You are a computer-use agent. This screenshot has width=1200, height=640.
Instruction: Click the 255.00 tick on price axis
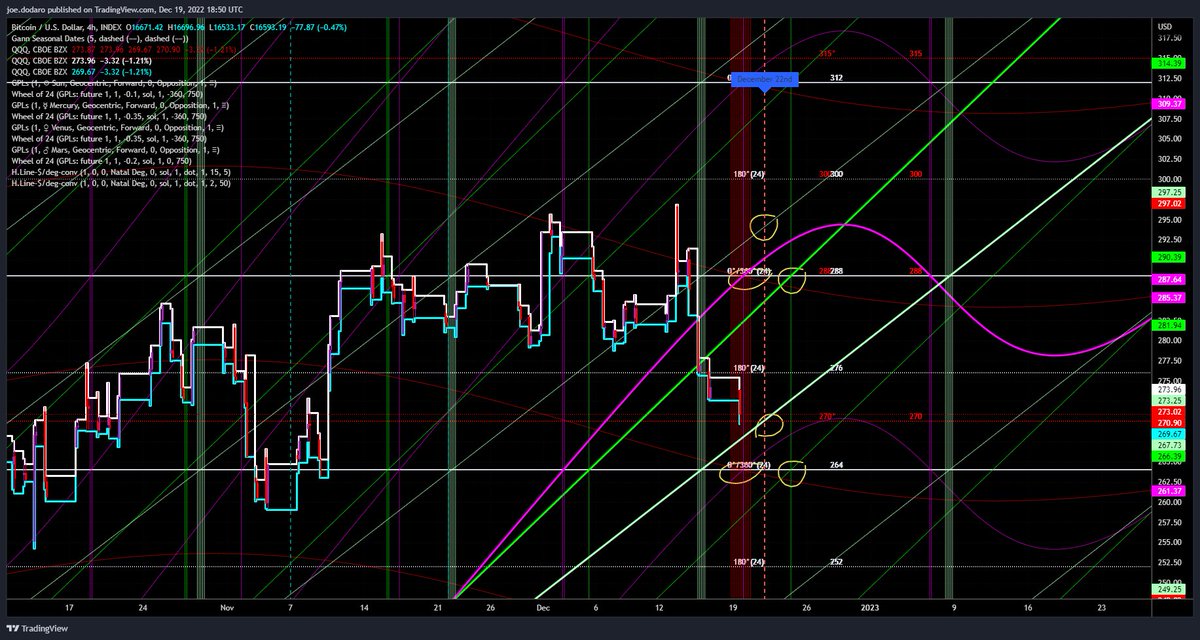click(1169, 542)
